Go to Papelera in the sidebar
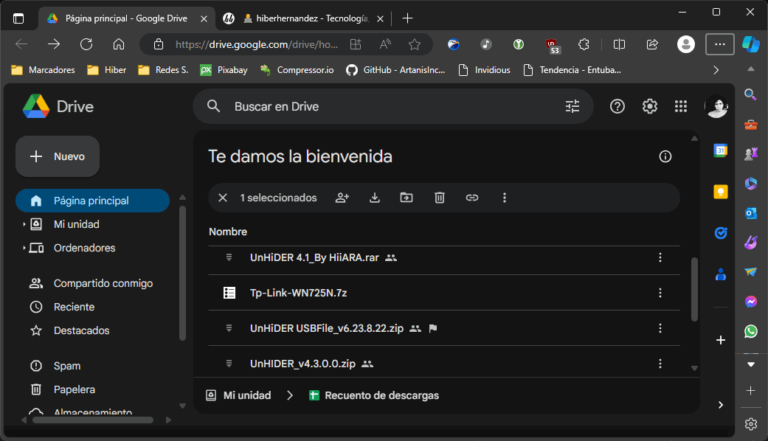 [x=74, y=389]
